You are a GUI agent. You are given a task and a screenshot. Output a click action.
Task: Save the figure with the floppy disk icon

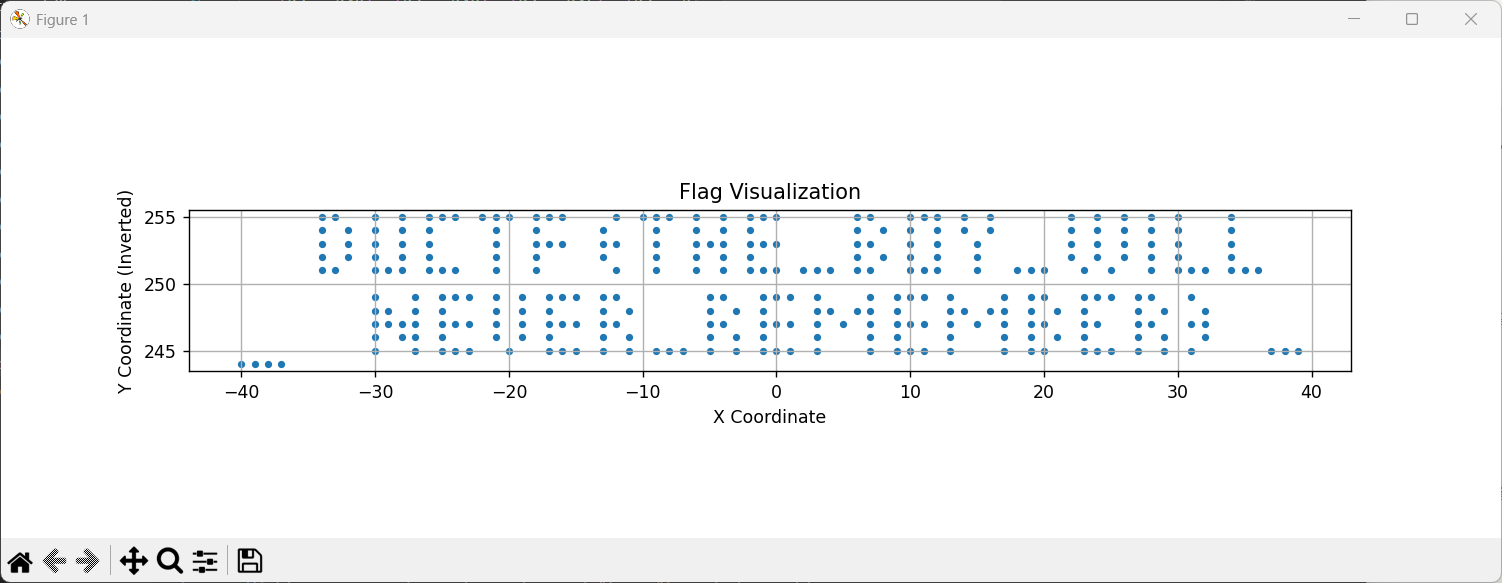pyautogui.click(x=250, y=561)
